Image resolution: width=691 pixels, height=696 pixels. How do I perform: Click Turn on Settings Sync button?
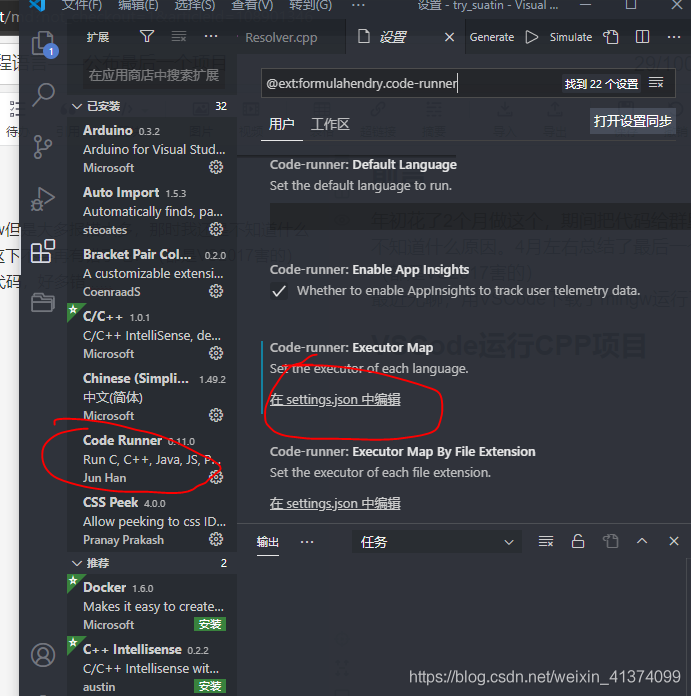click(632, 121)
